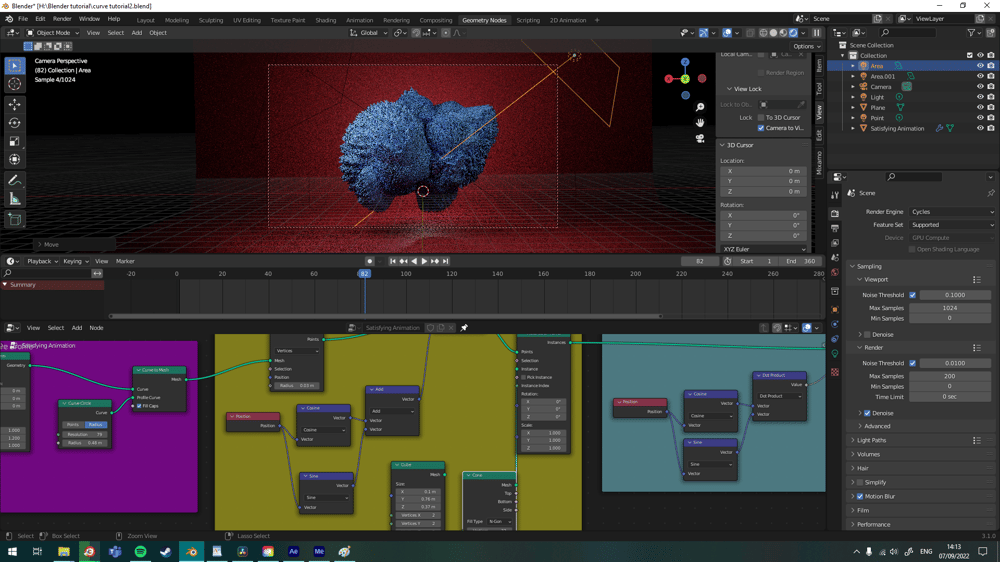Open the File menu
The image size is (1000, 562).
click(23, 19)
